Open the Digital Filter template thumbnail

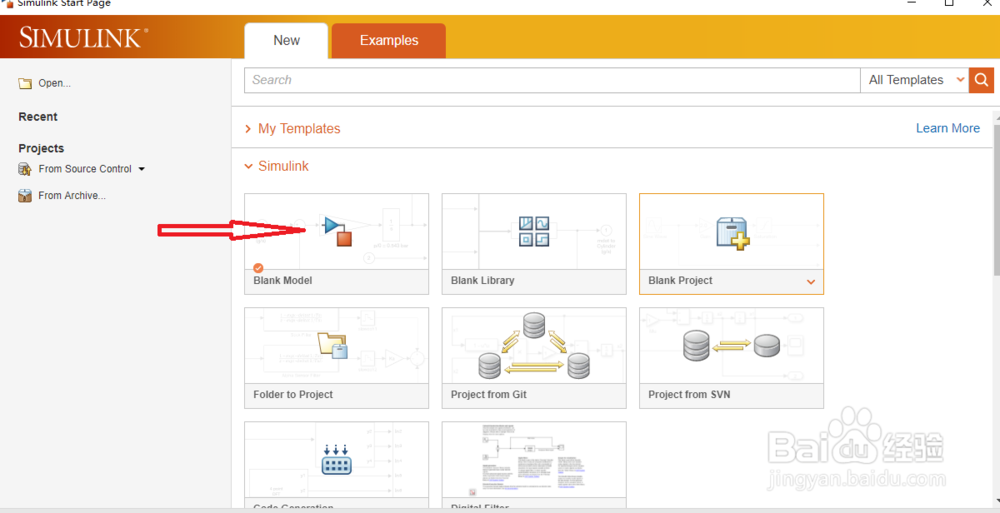point(534,459)
